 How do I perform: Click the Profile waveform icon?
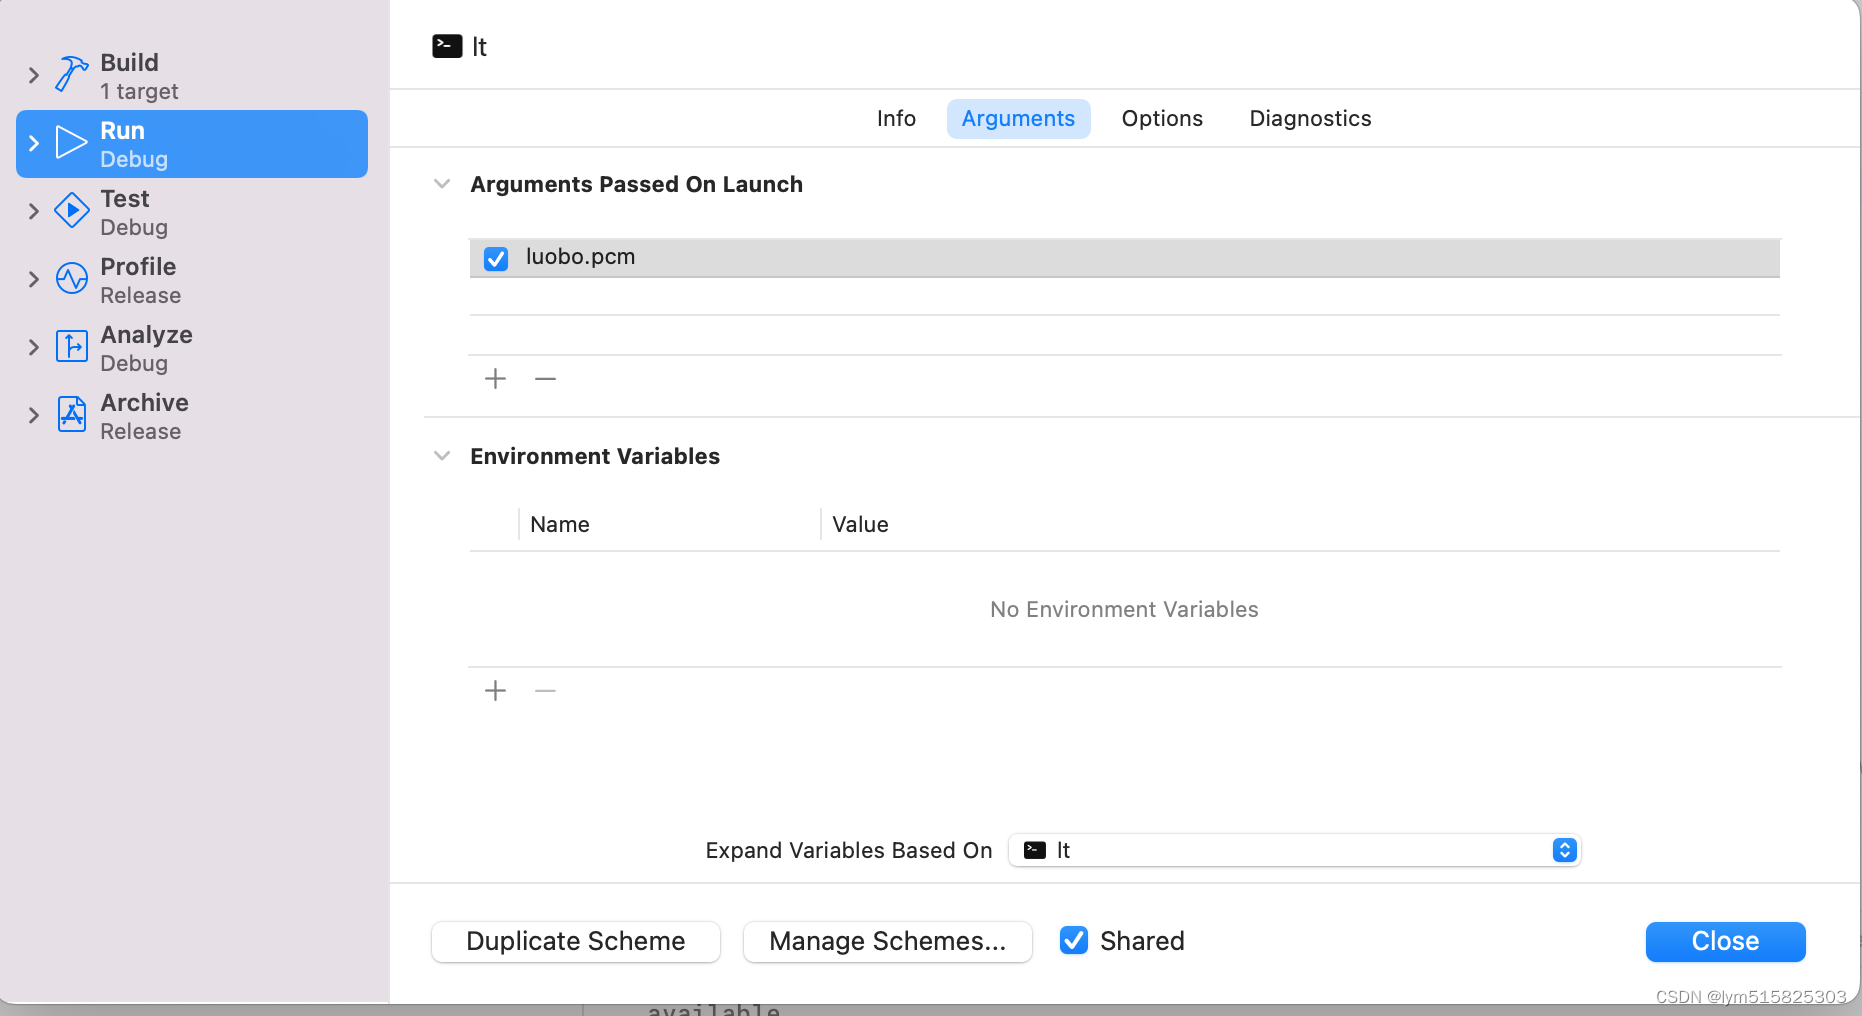click(x=71, y=279)
